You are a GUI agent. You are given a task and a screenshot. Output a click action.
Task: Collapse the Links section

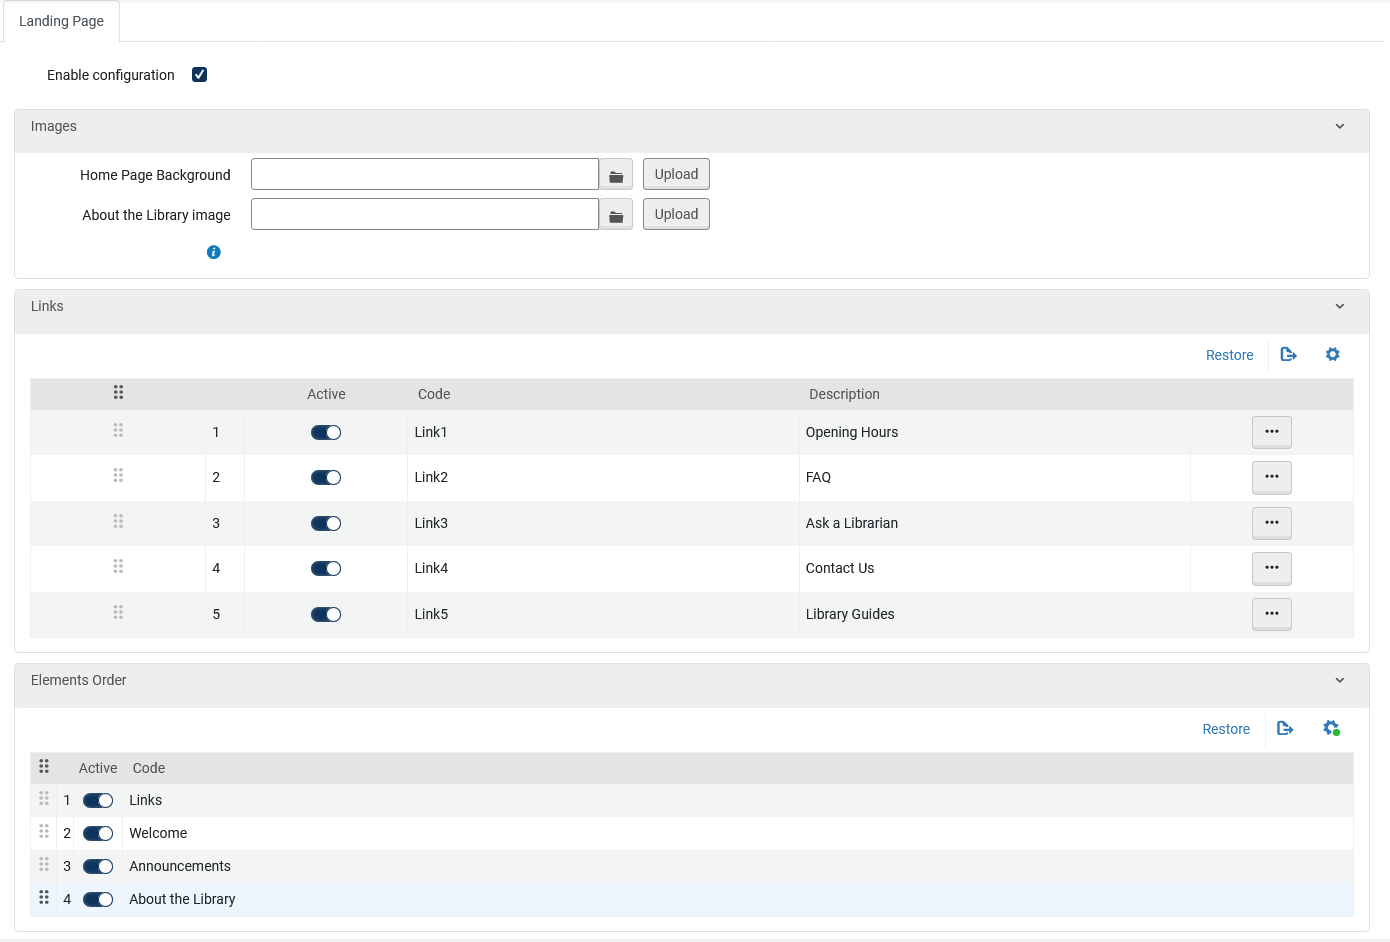[x=1340, y=307]
